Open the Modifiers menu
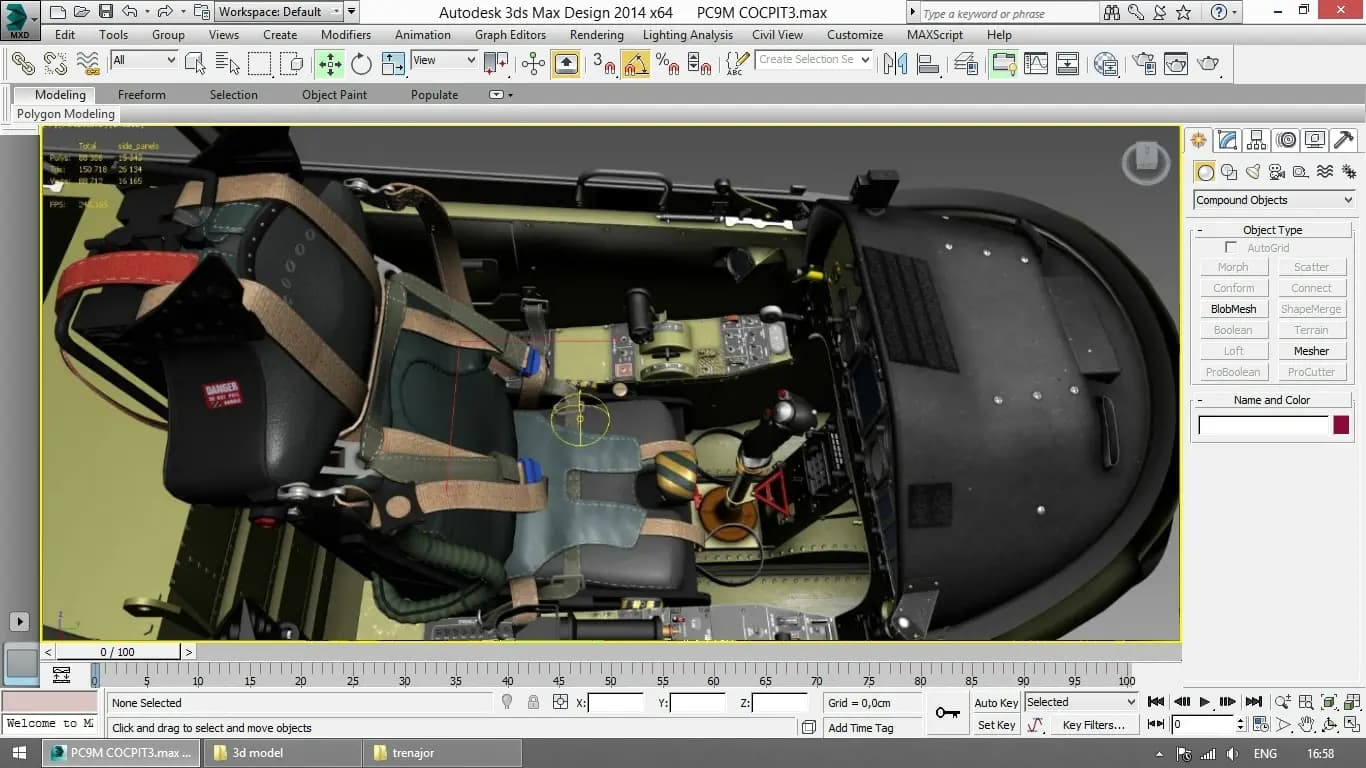Image resolution: width=1366 pixels, height=768 pixels. coord(346,34)
